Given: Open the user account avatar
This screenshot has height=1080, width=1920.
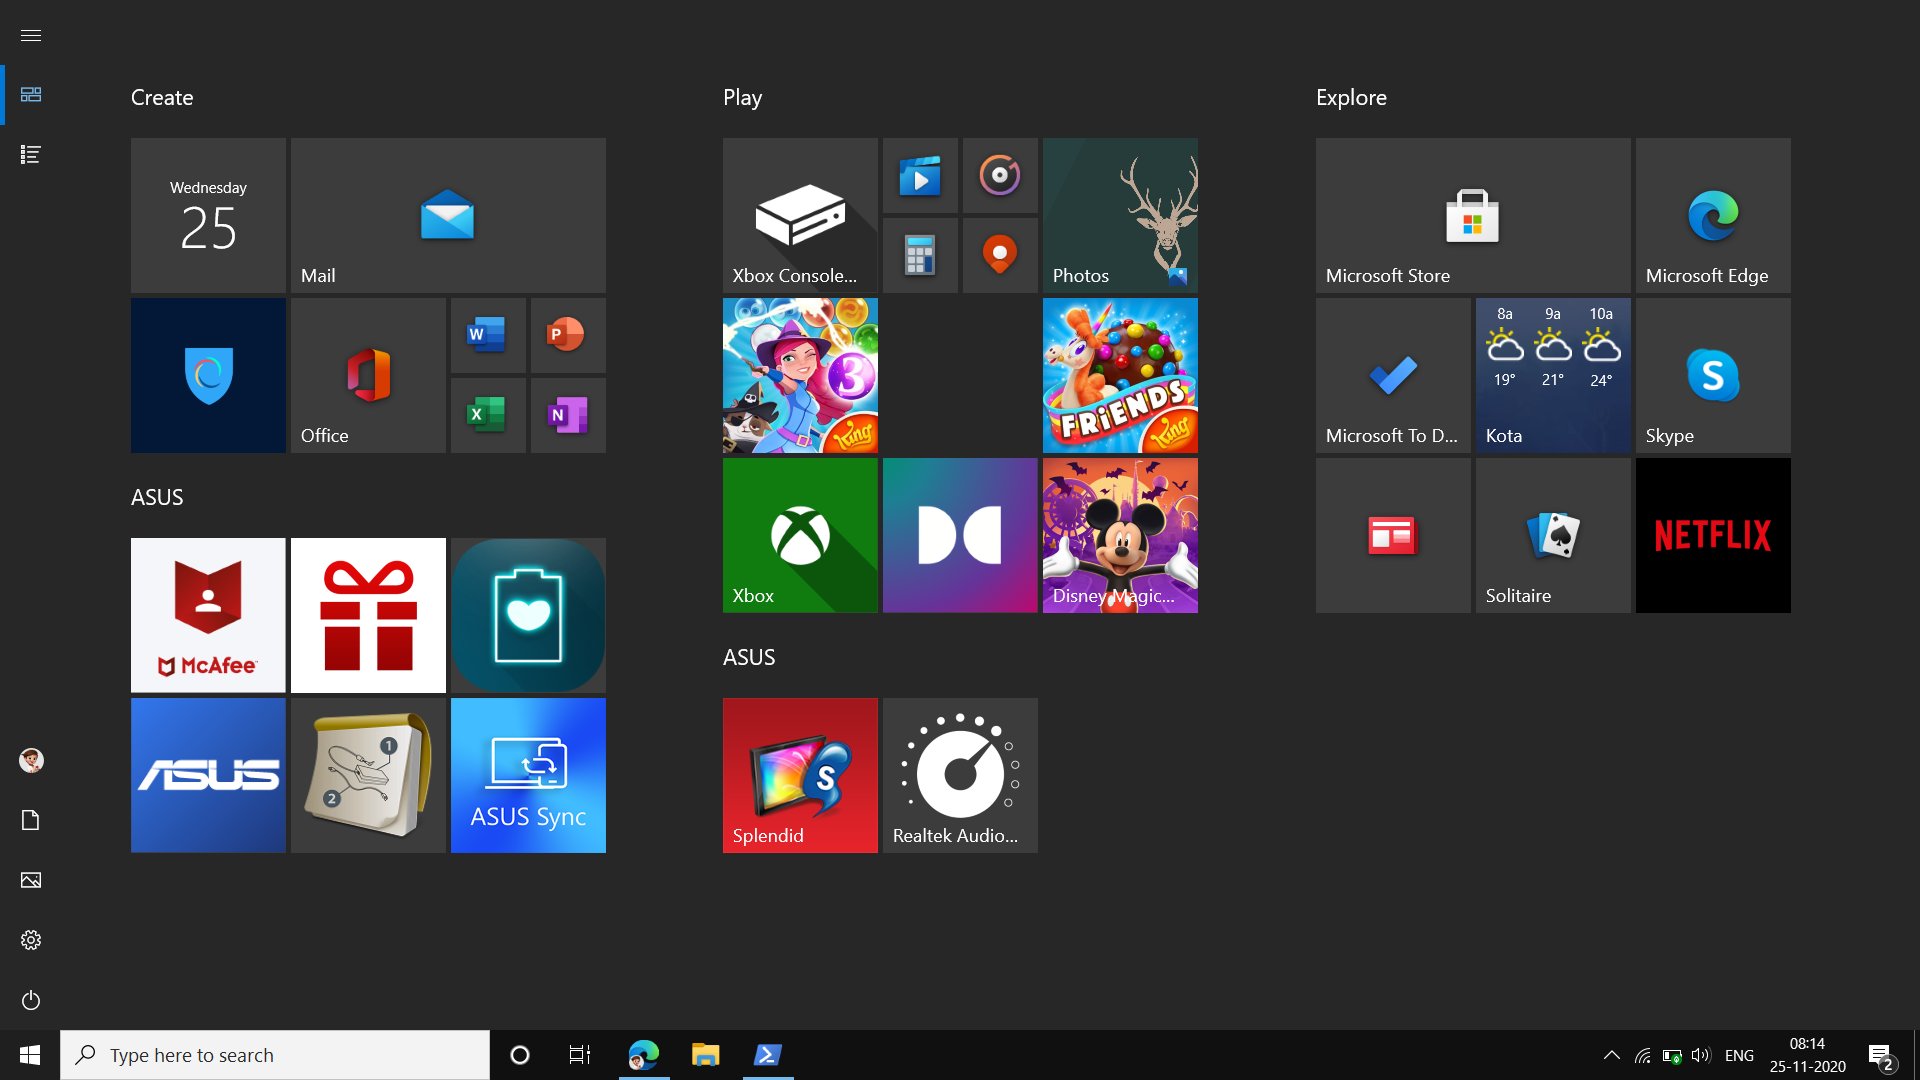Looking at the screenshot, I should click(31, 760).
